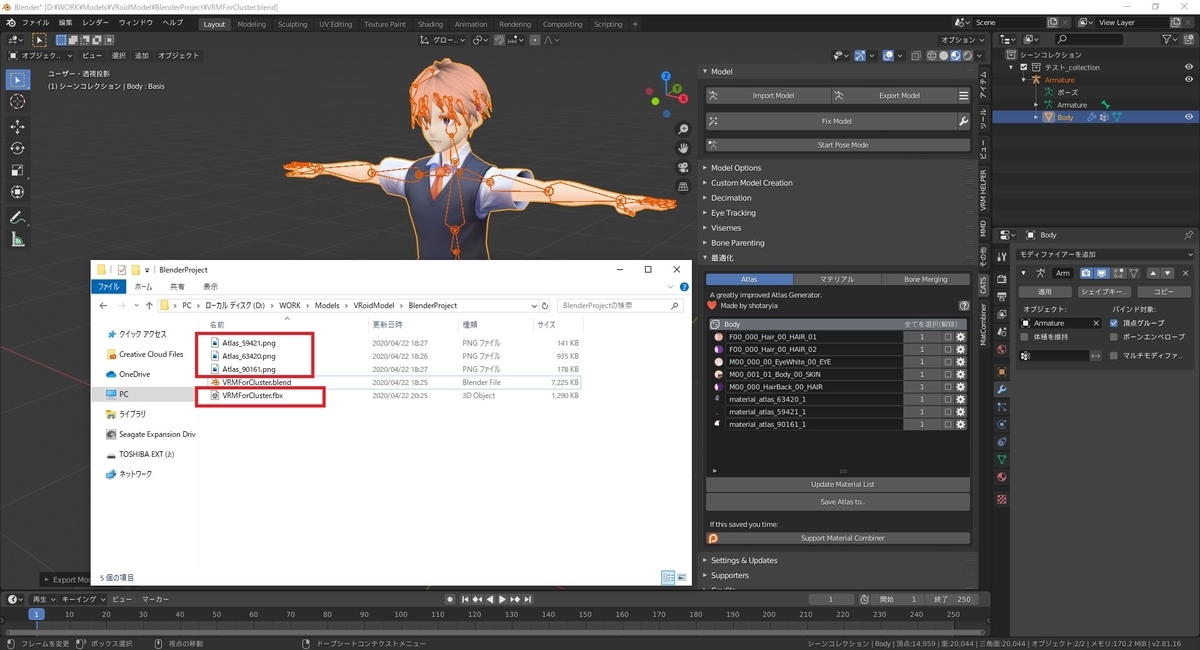This screenshot has width=1200, height=650.
Task: Select the Select Box tool
Action: pos(17,80)
